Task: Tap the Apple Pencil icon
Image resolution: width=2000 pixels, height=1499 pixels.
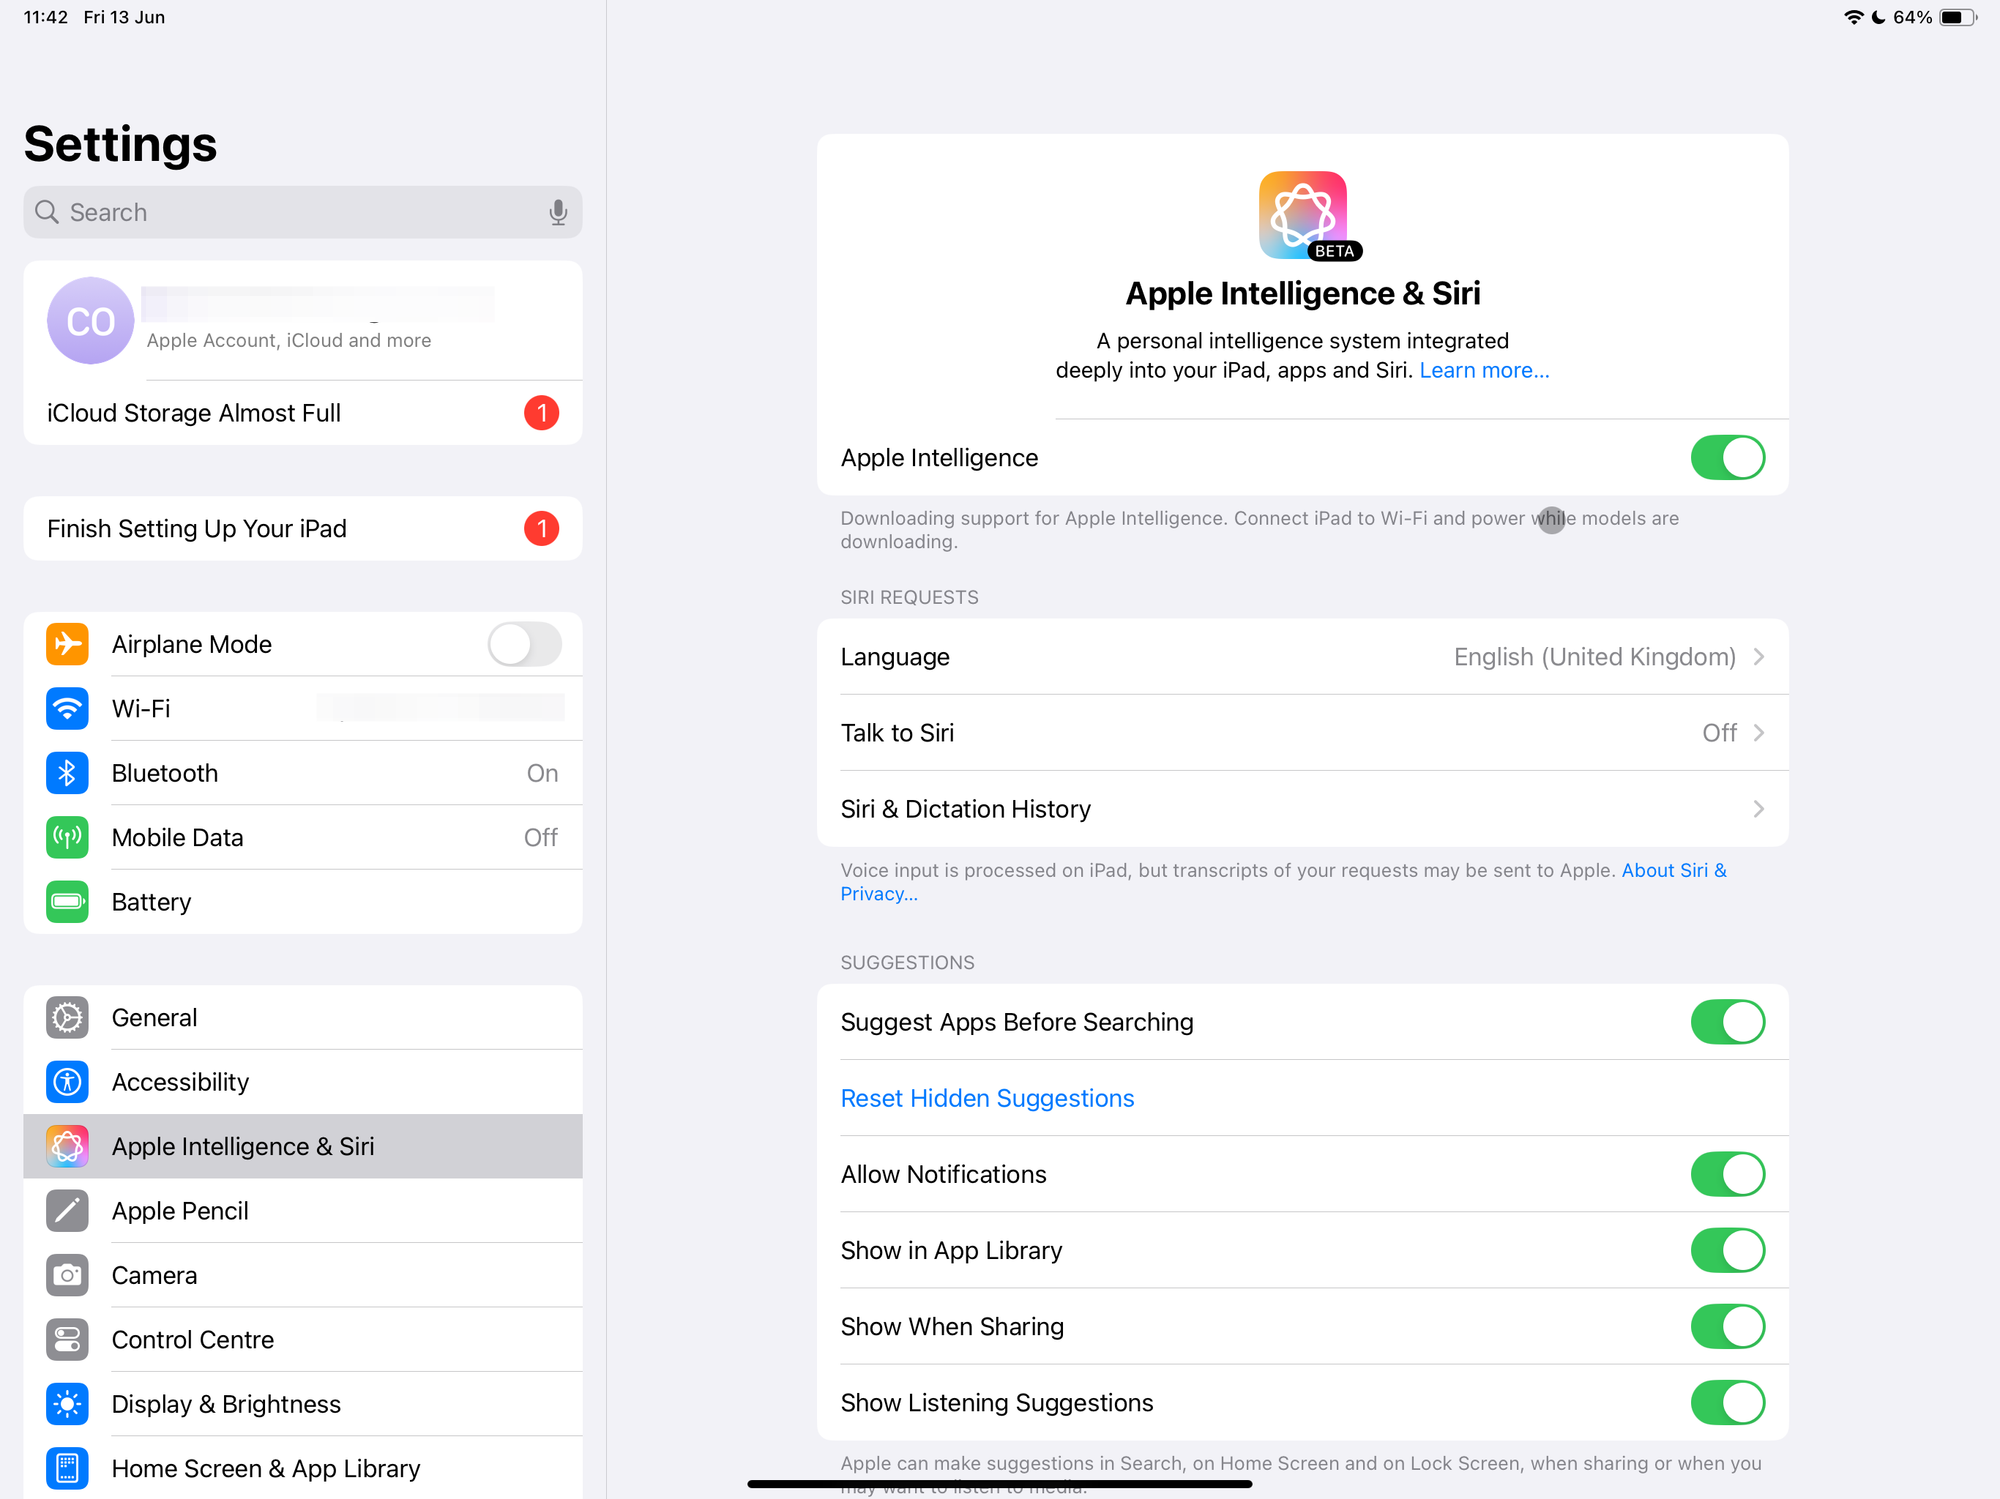Action: click(x=67, y=1211)
